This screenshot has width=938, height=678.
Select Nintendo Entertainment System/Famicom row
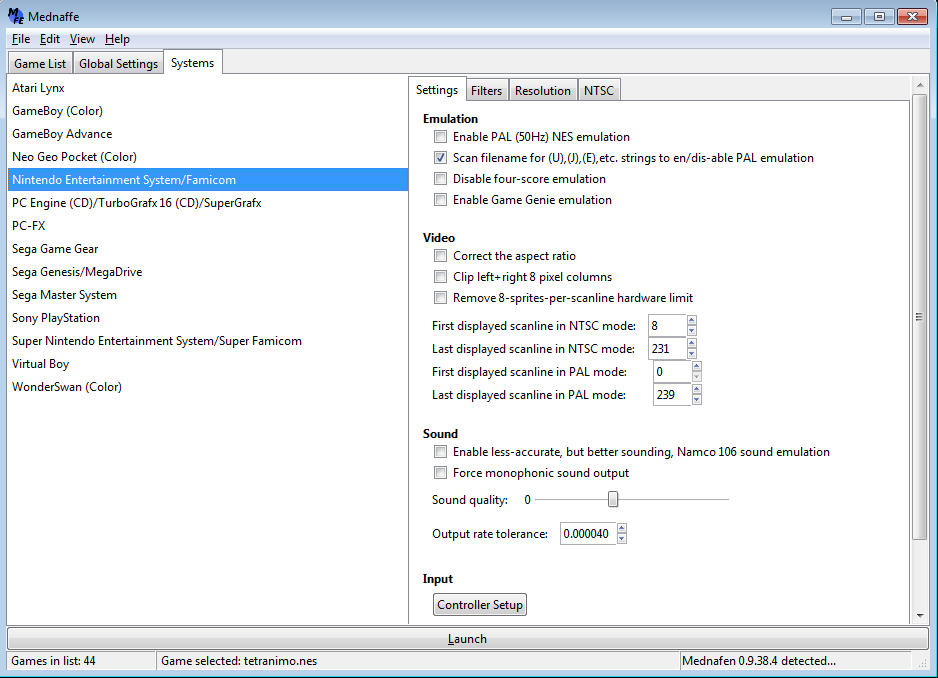[x=208, y=180]
